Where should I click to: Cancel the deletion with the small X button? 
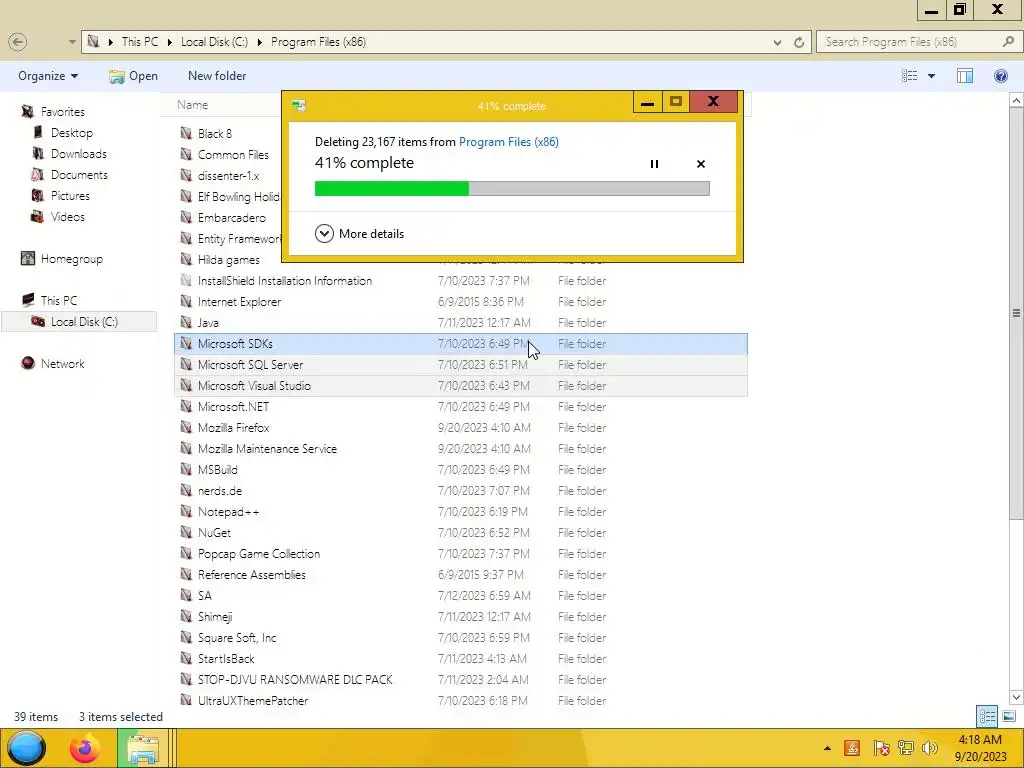click(x=701, y=164)
